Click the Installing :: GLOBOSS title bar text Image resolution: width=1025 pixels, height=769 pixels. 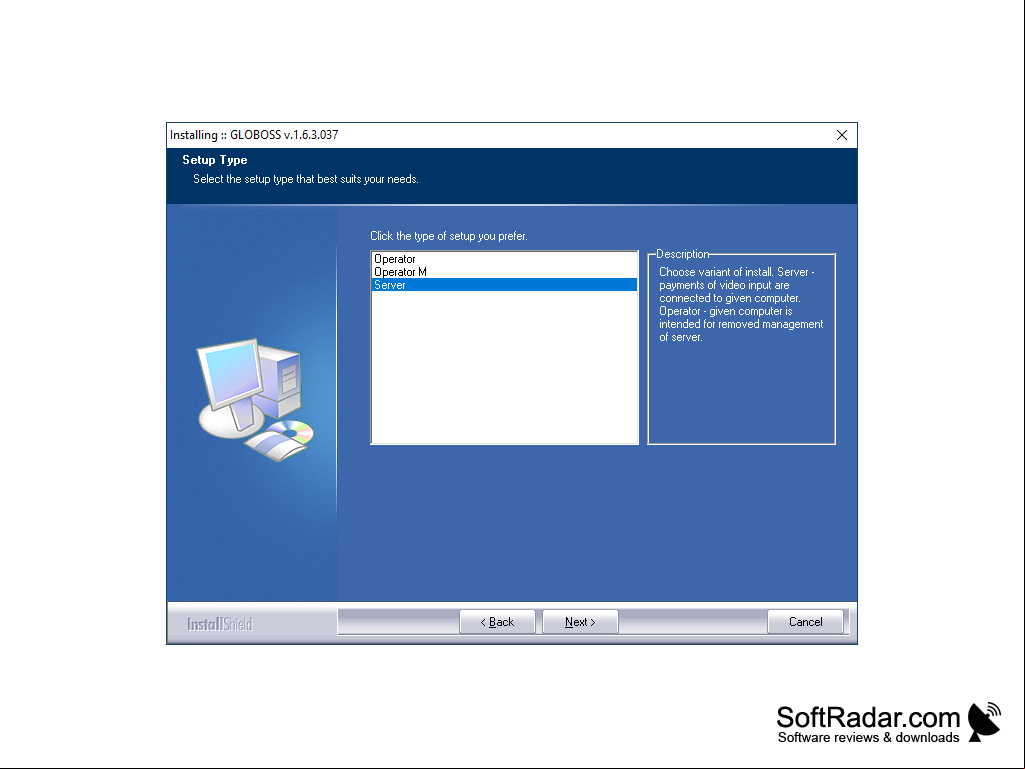[x=254, y=135]
